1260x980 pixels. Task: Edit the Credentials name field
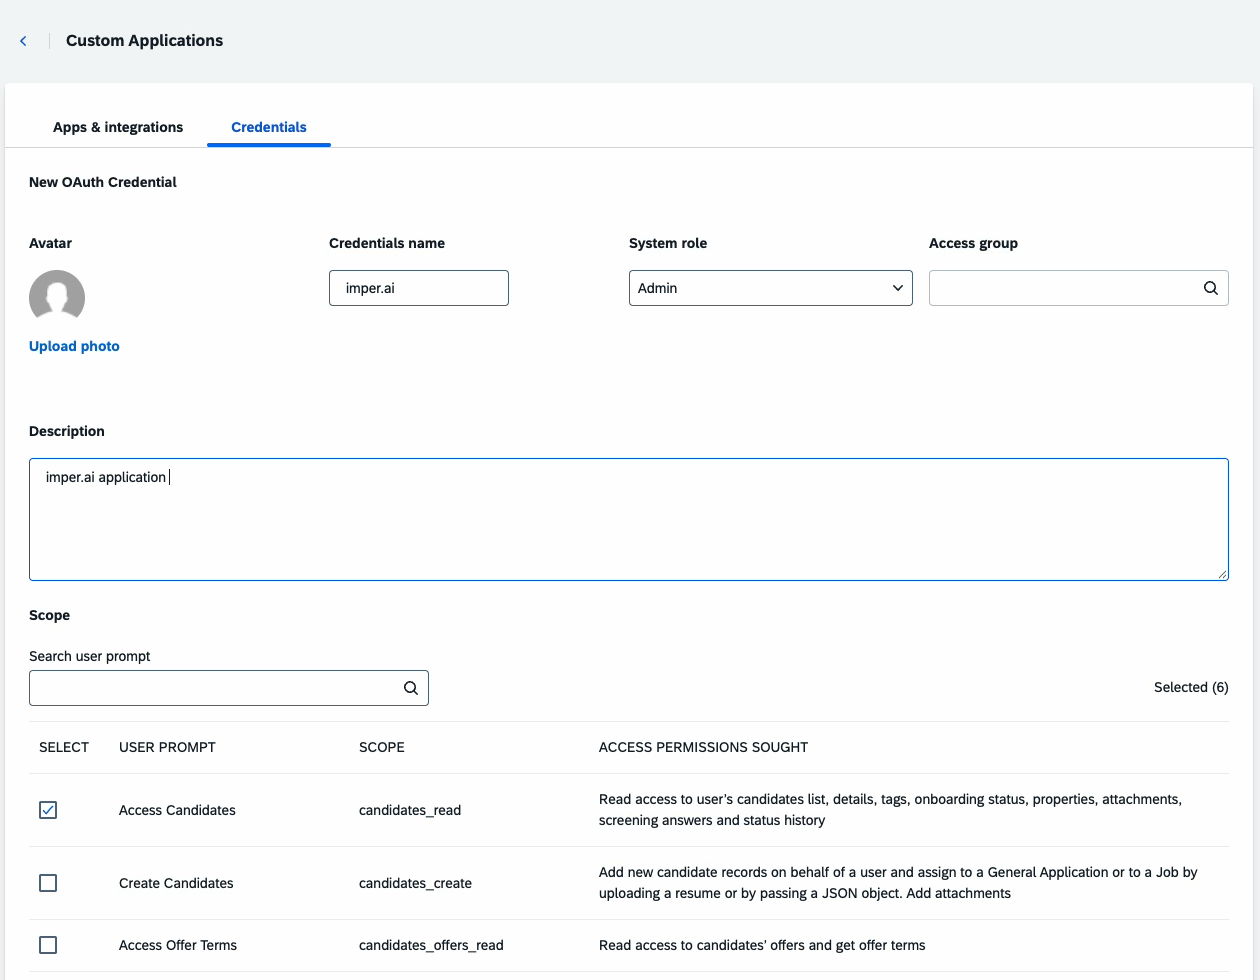pos(419,288)
